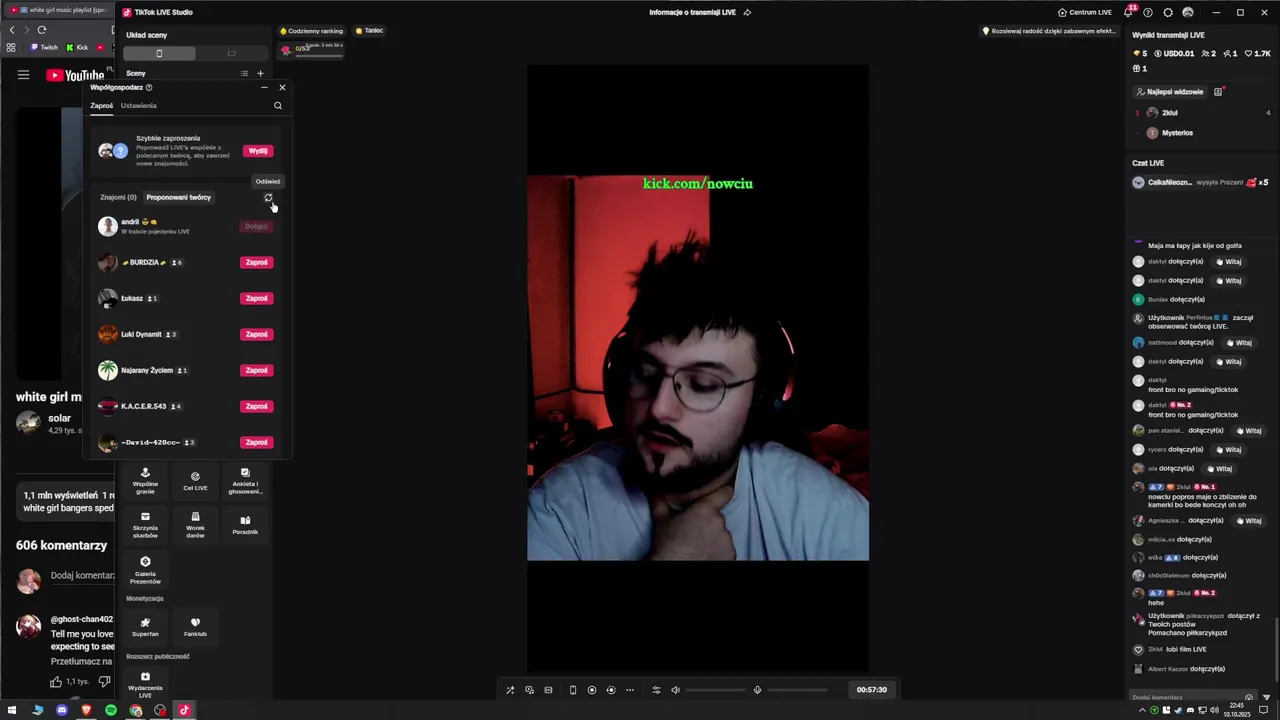Add a new scene with the plus icon
The image size is (1280, 720).
pos(260,73)
